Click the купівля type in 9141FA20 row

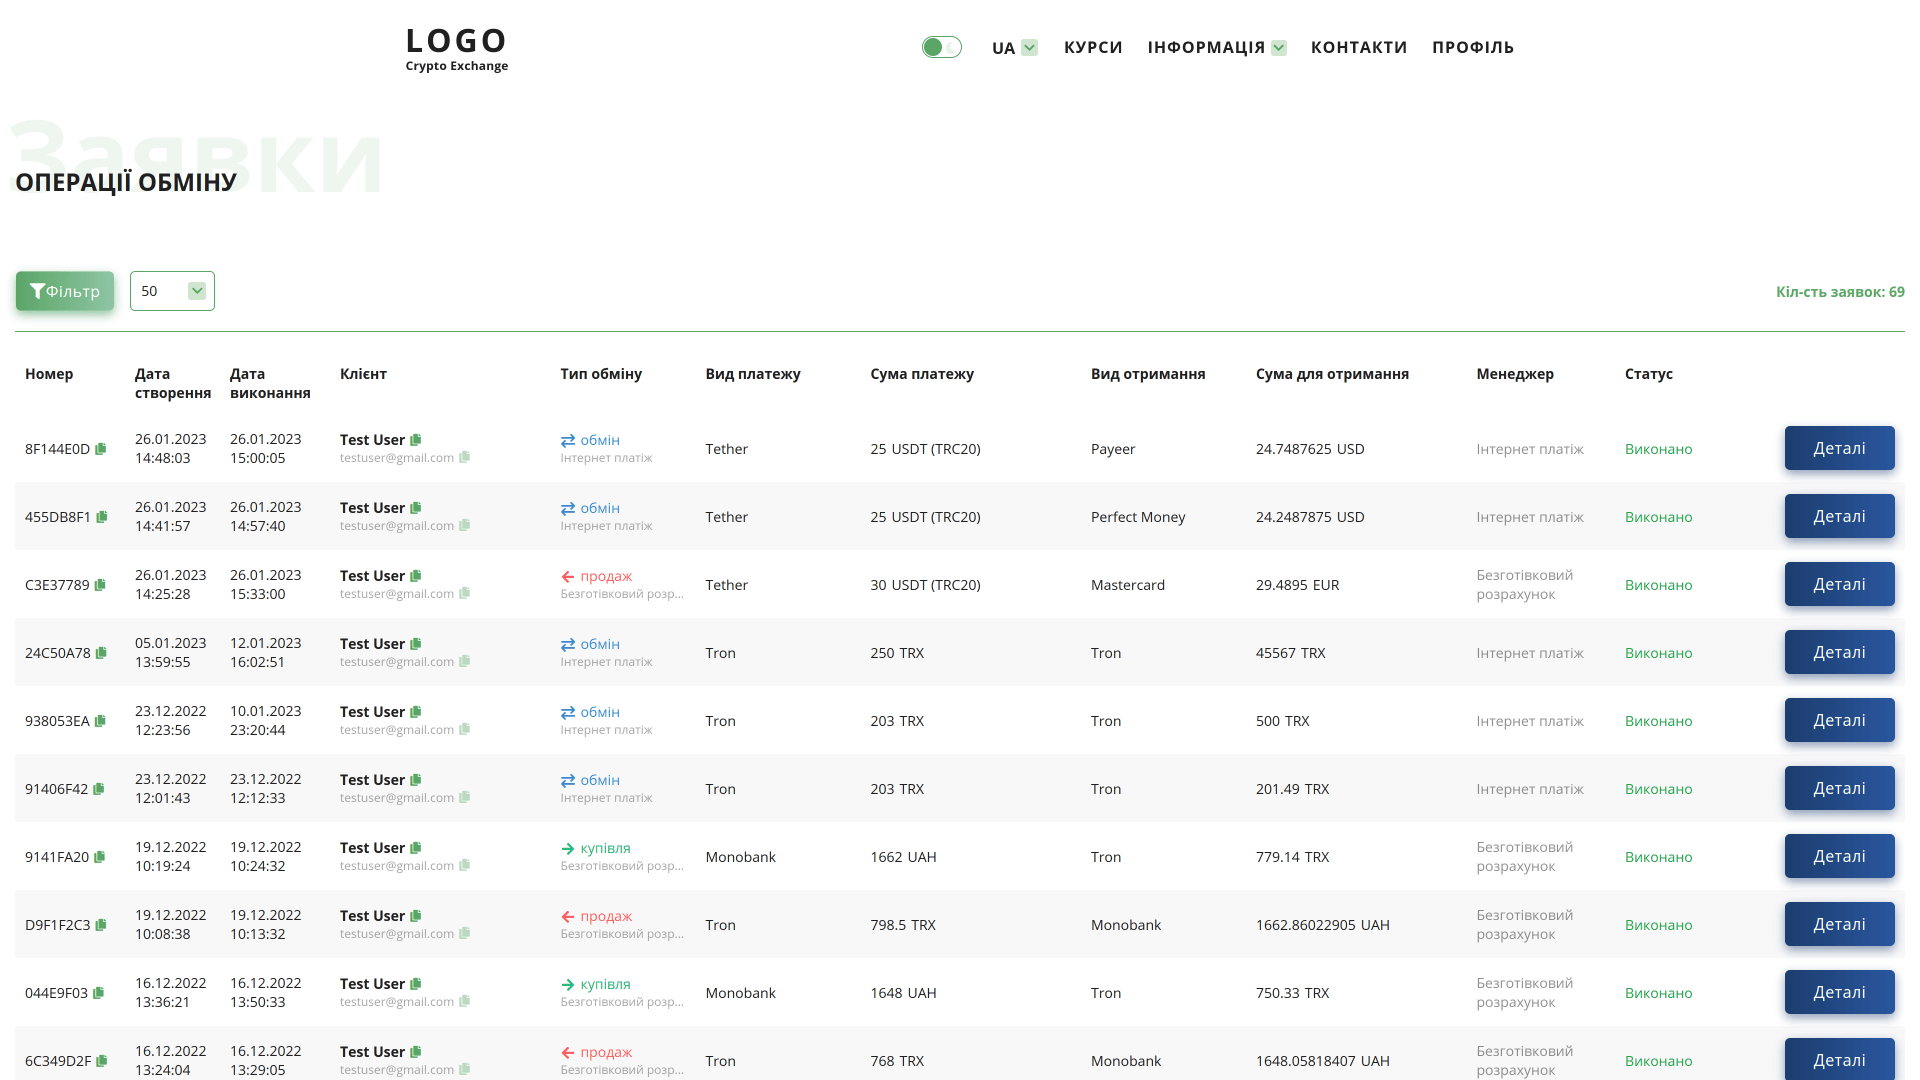pyautogui.click(x=596, y=849)
